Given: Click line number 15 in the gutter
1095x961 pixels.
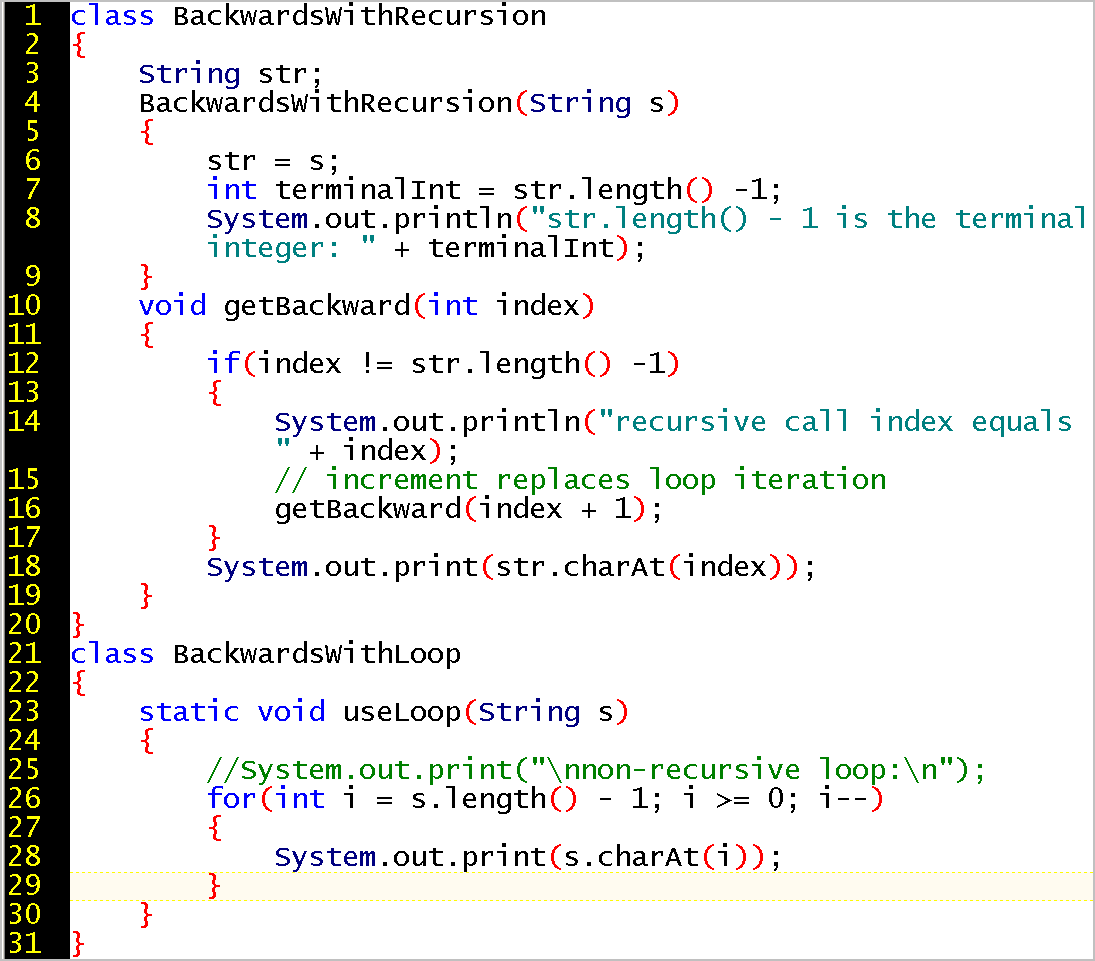Looking at the screenshot, I should (24, 480).
